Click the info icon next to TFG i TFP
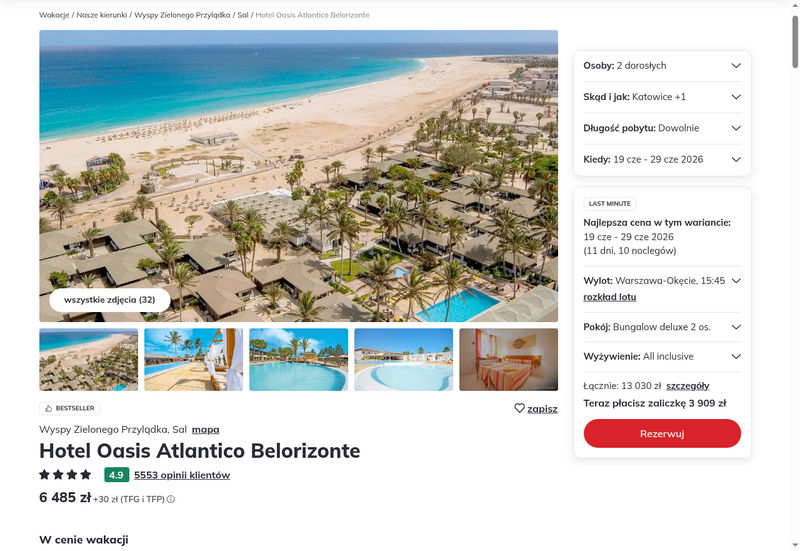Viewport: 800px width, 551px height. (171, 499)
